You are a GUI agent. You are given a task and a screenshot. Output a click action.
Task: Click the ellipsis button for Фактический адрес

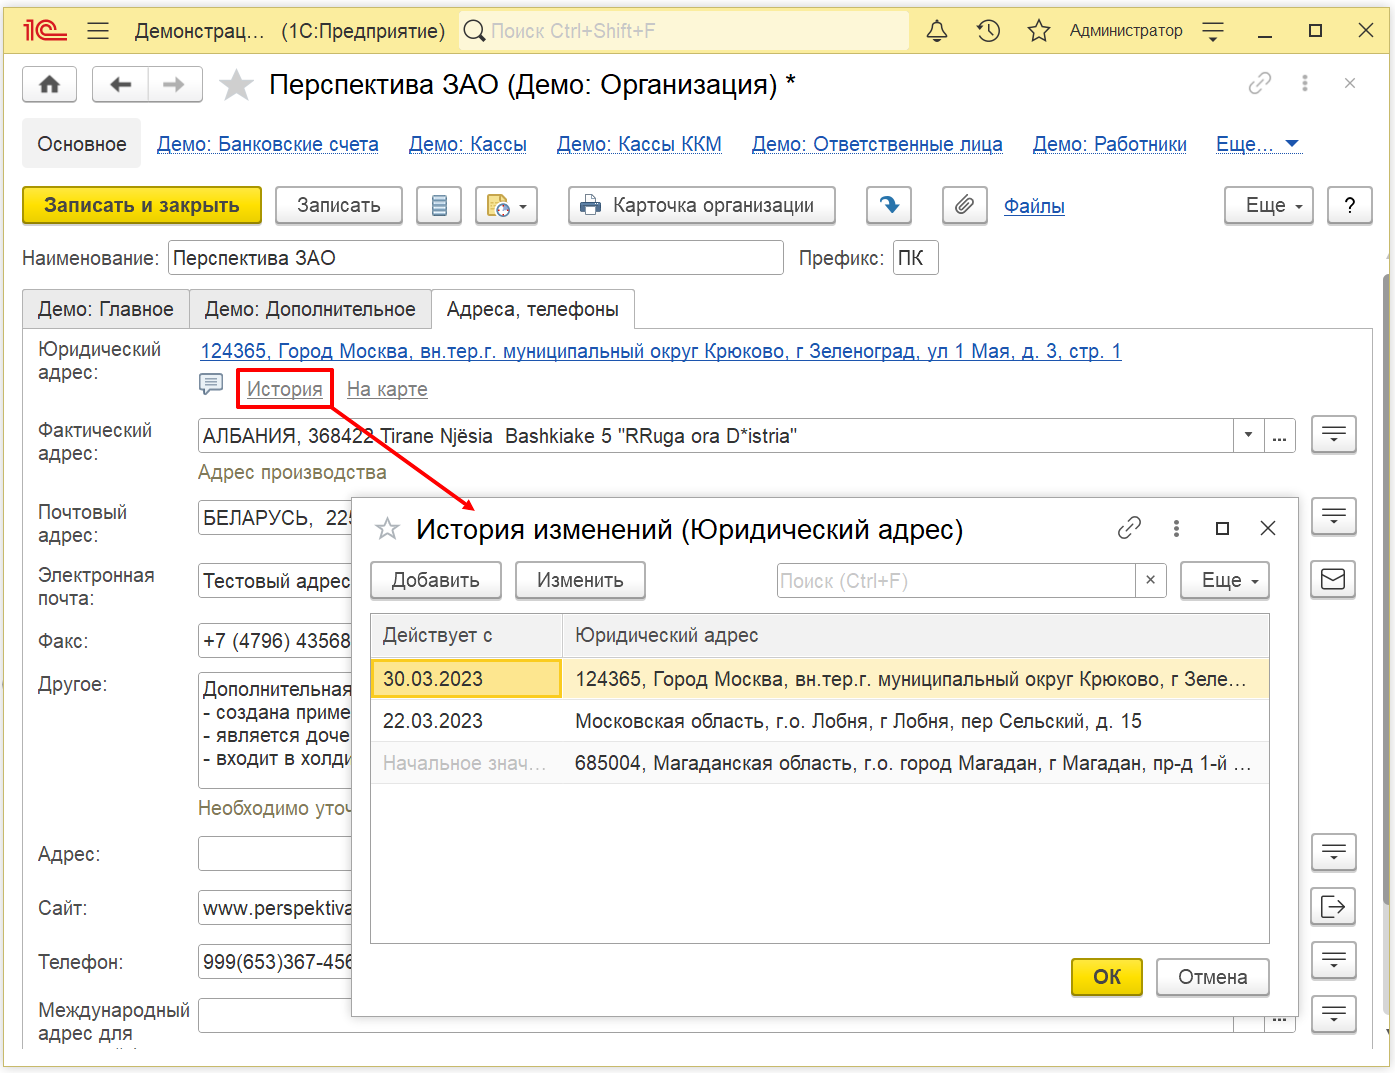[1279, 435]
